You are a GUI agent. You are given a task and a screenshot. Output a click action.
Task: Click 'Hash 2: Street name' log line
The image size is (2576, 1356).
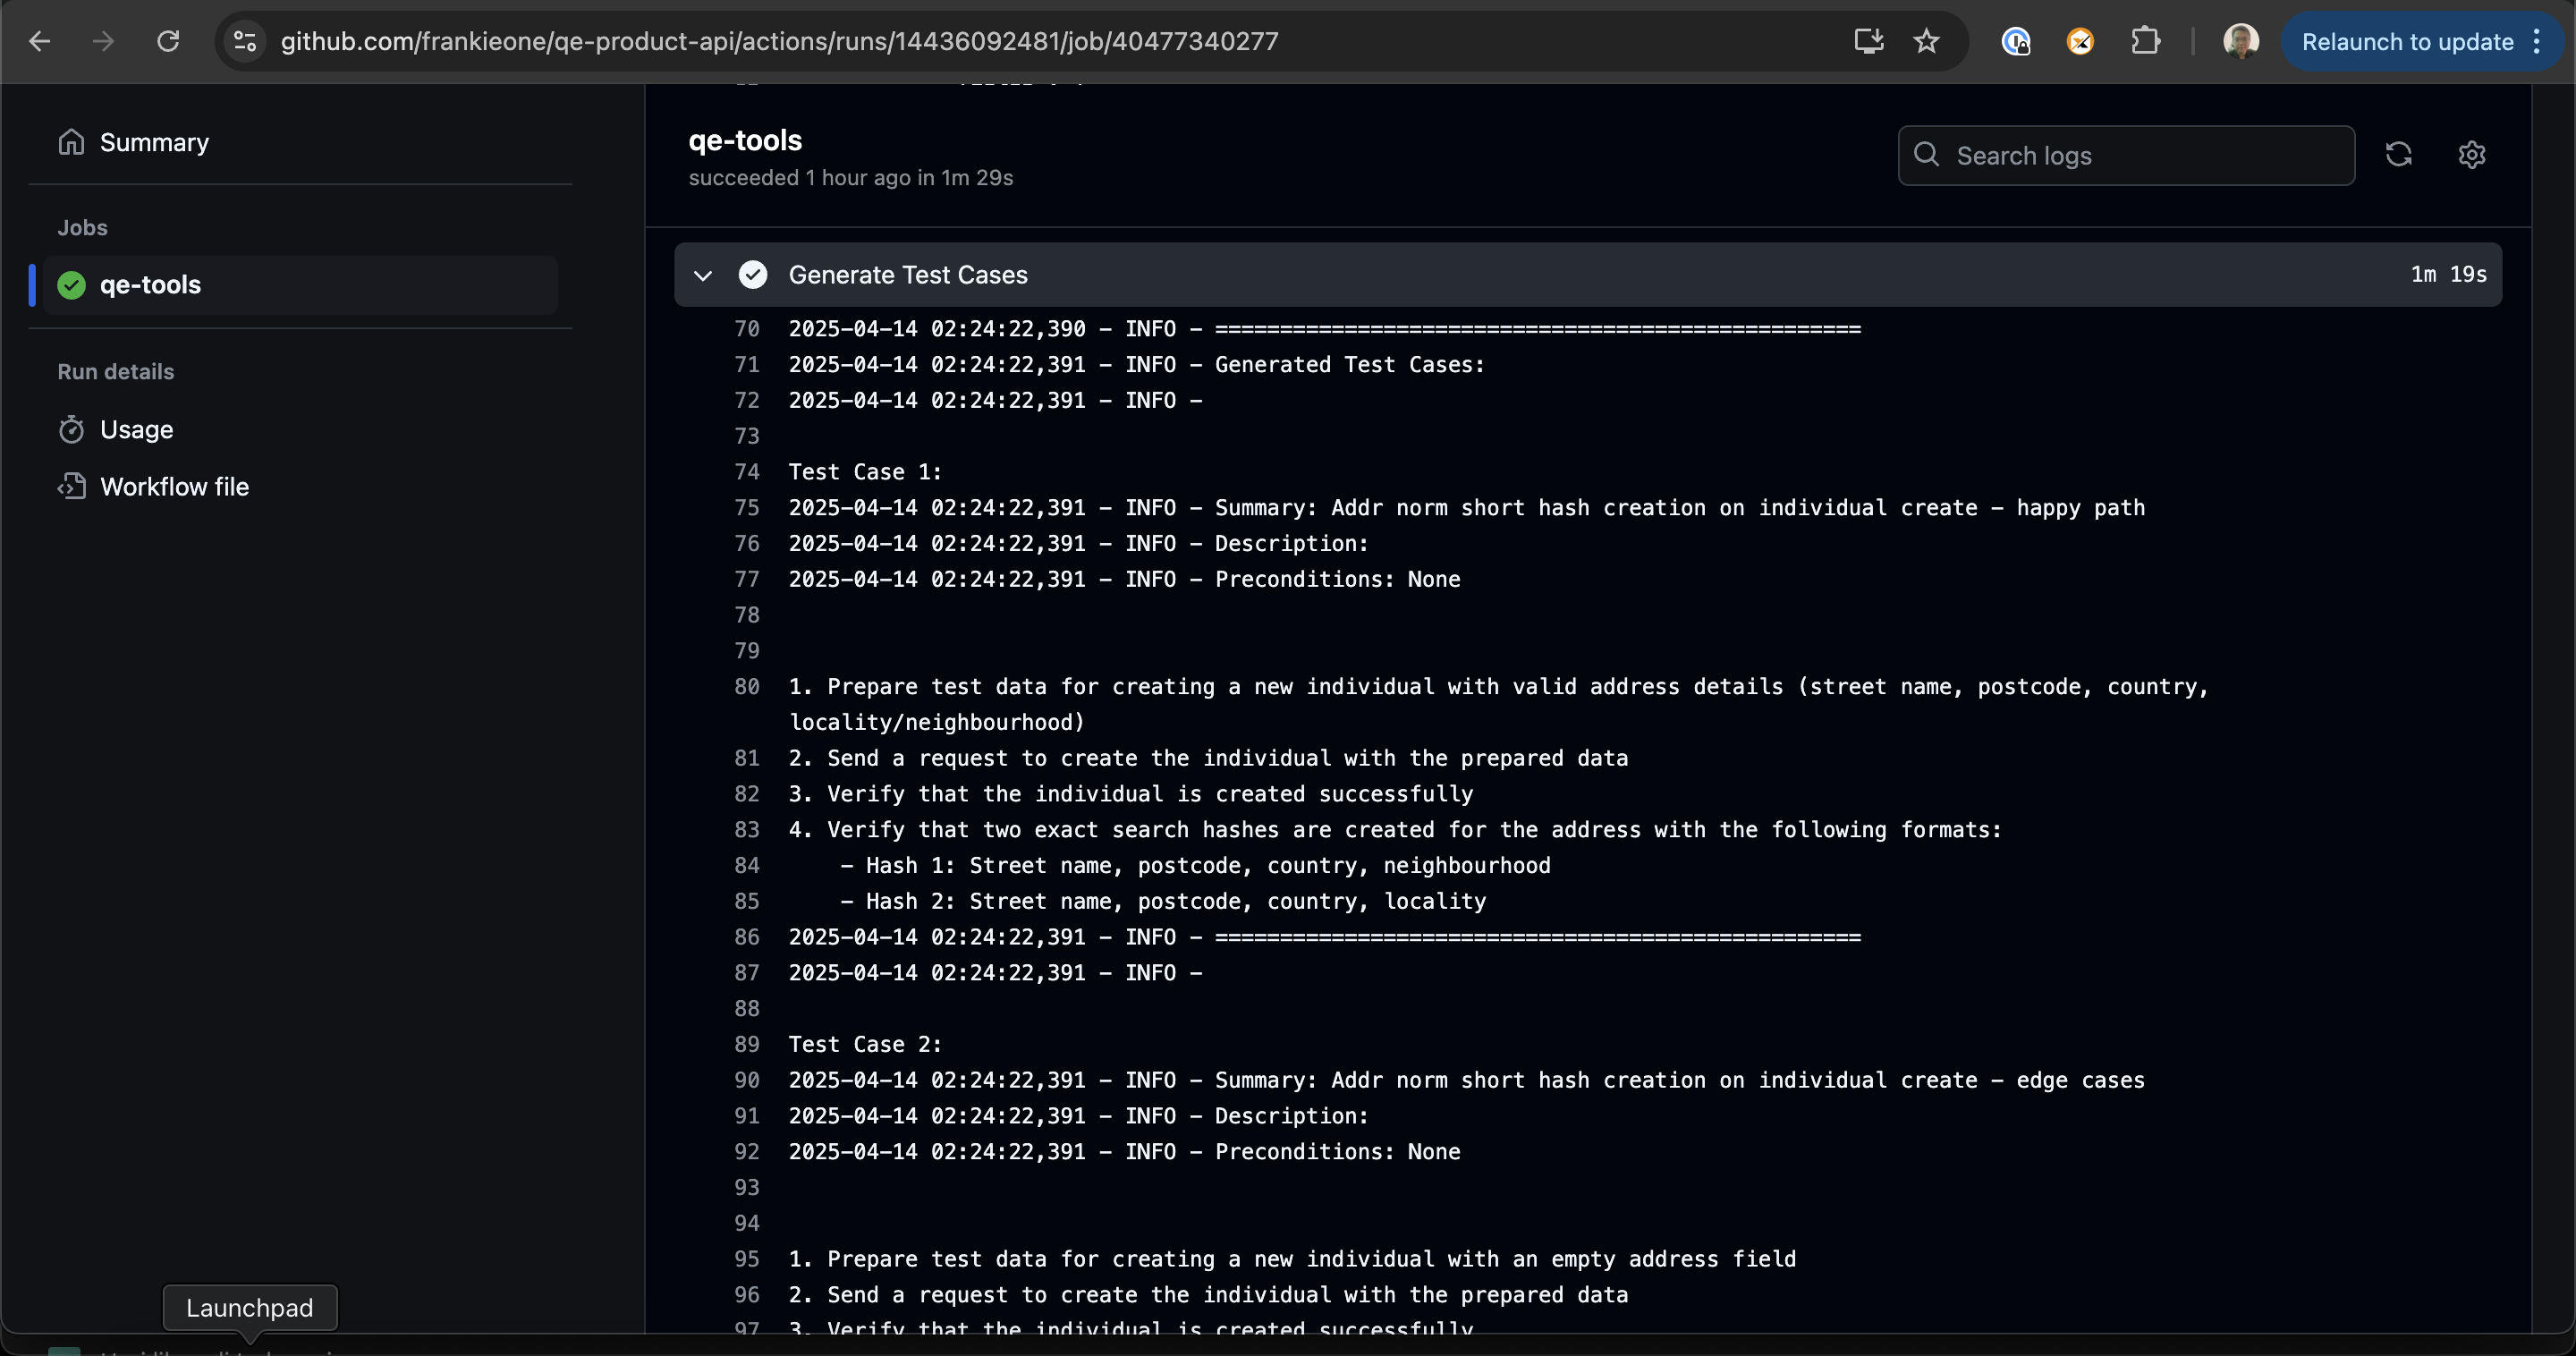tap(1163, 901)
